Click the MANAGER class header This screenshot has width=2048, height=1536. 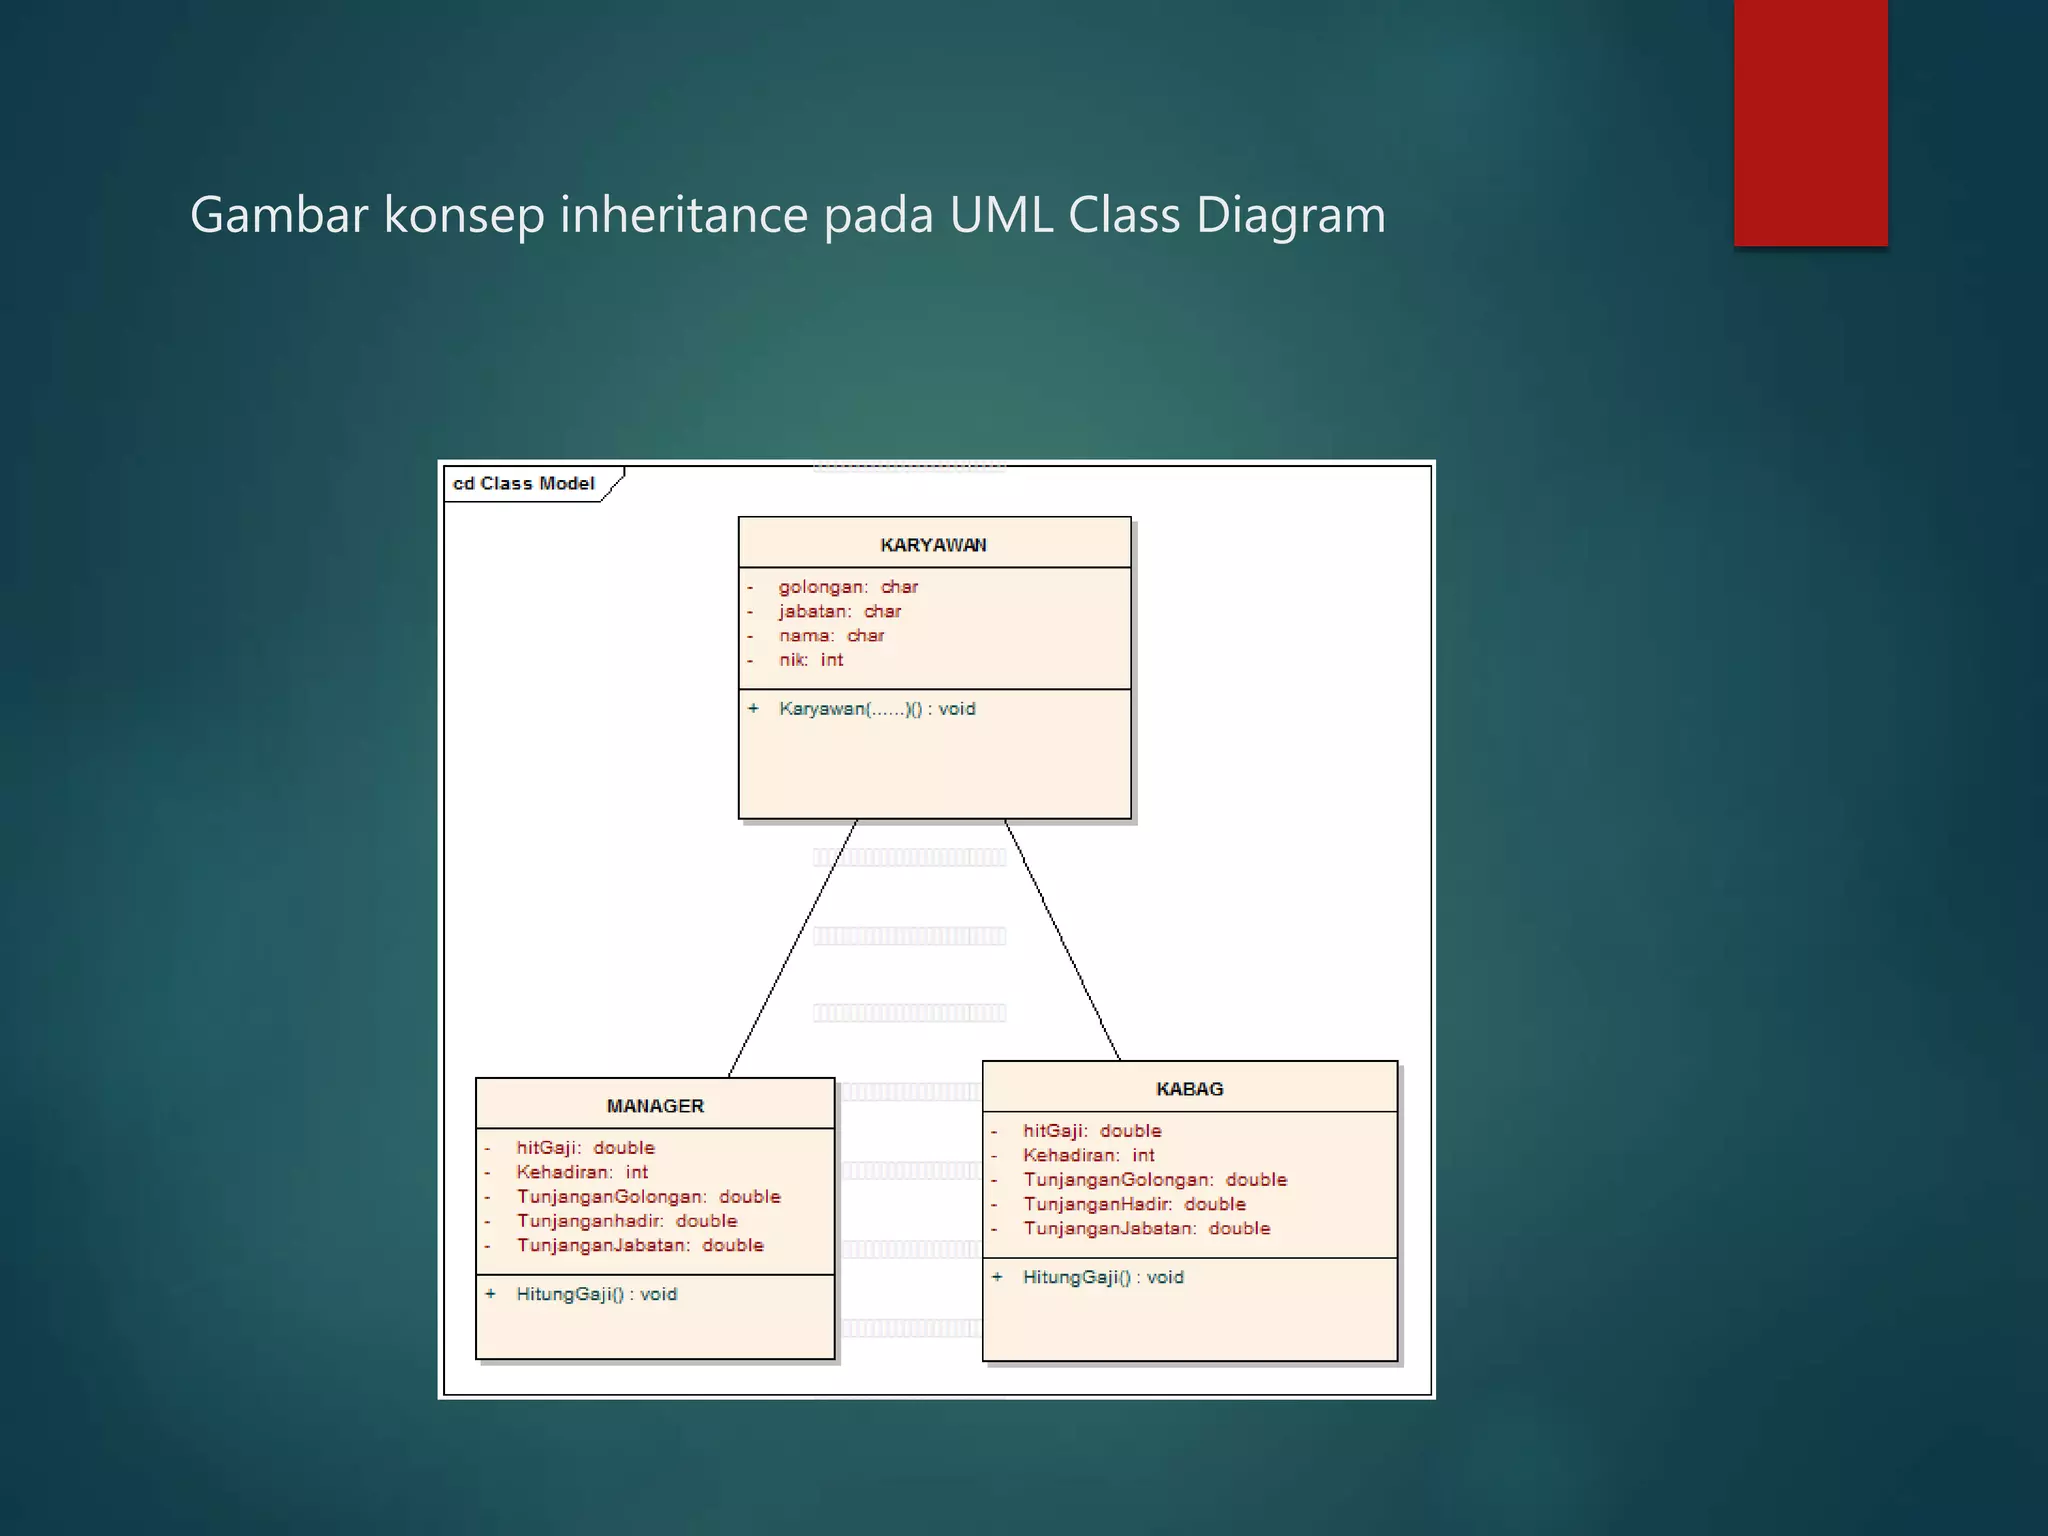655,1106
